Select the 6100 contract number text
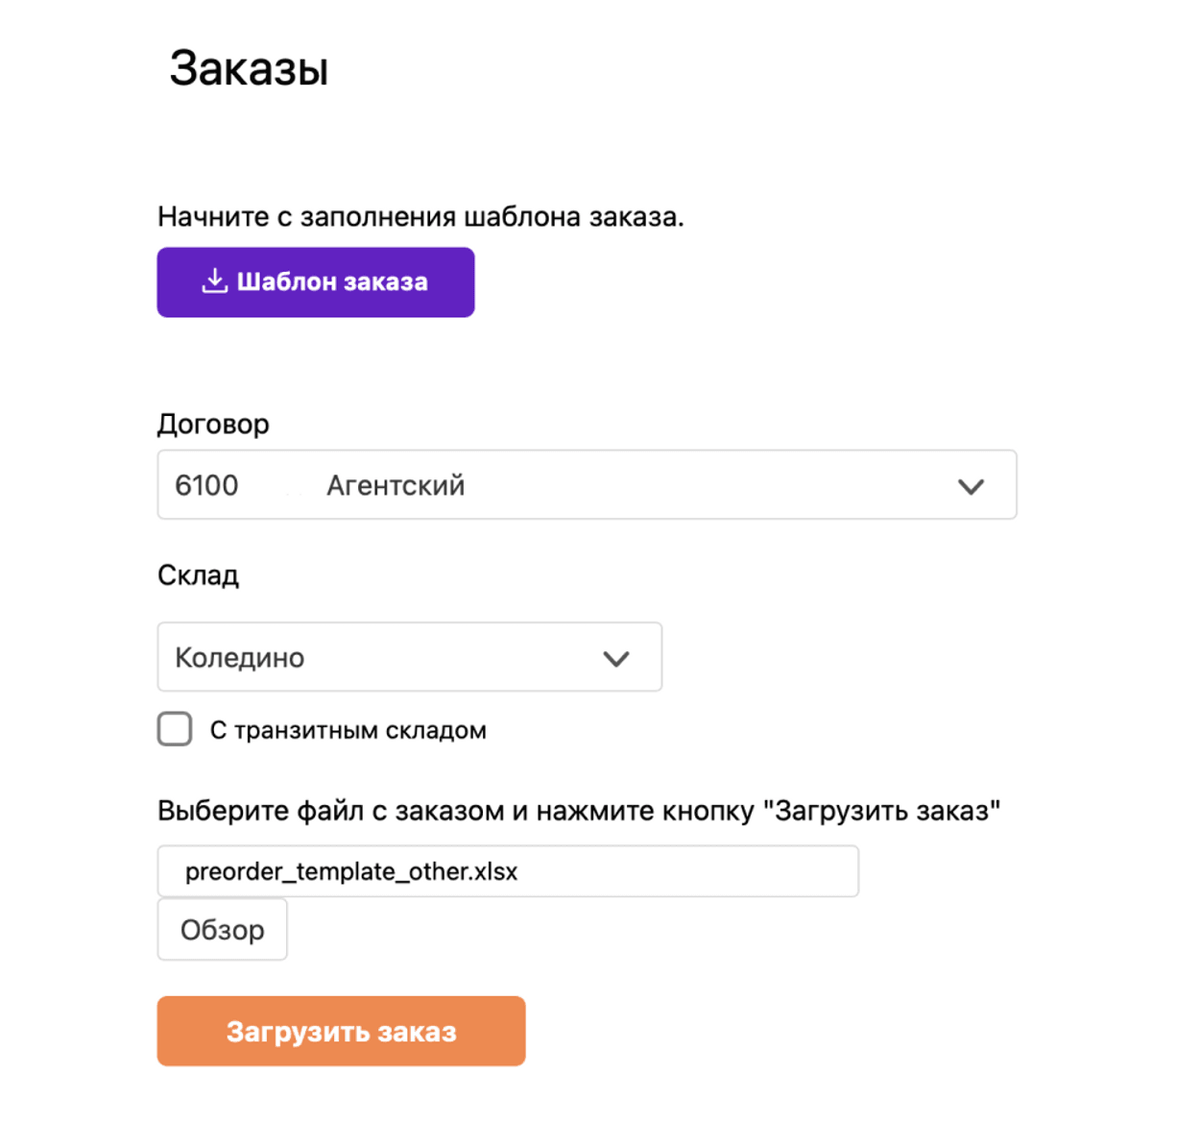1200x1123 pixels. click(207, 486)
